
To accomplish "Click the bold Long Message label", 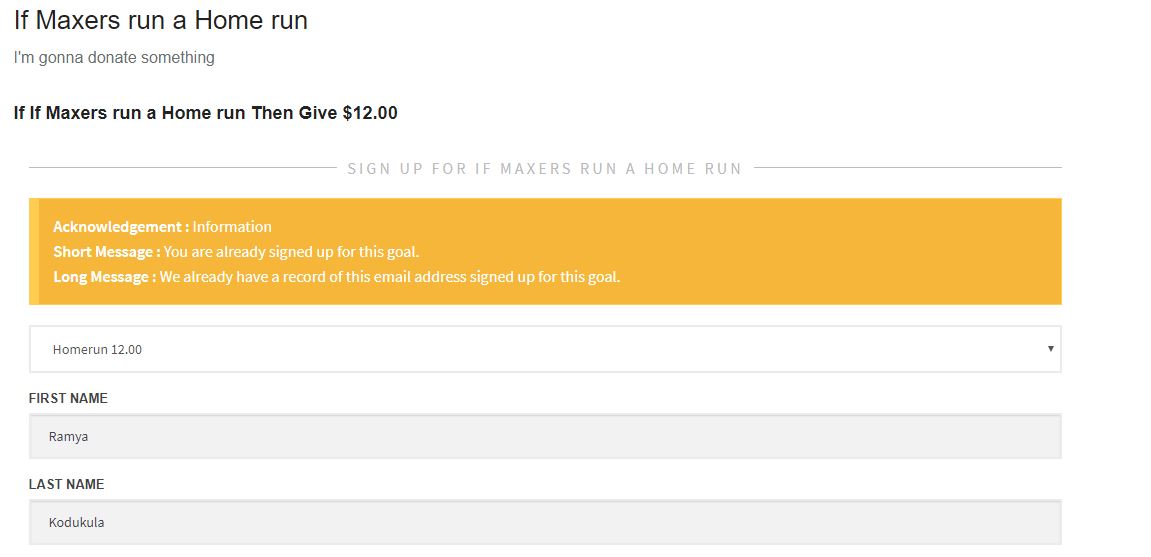I will (105, 277).
